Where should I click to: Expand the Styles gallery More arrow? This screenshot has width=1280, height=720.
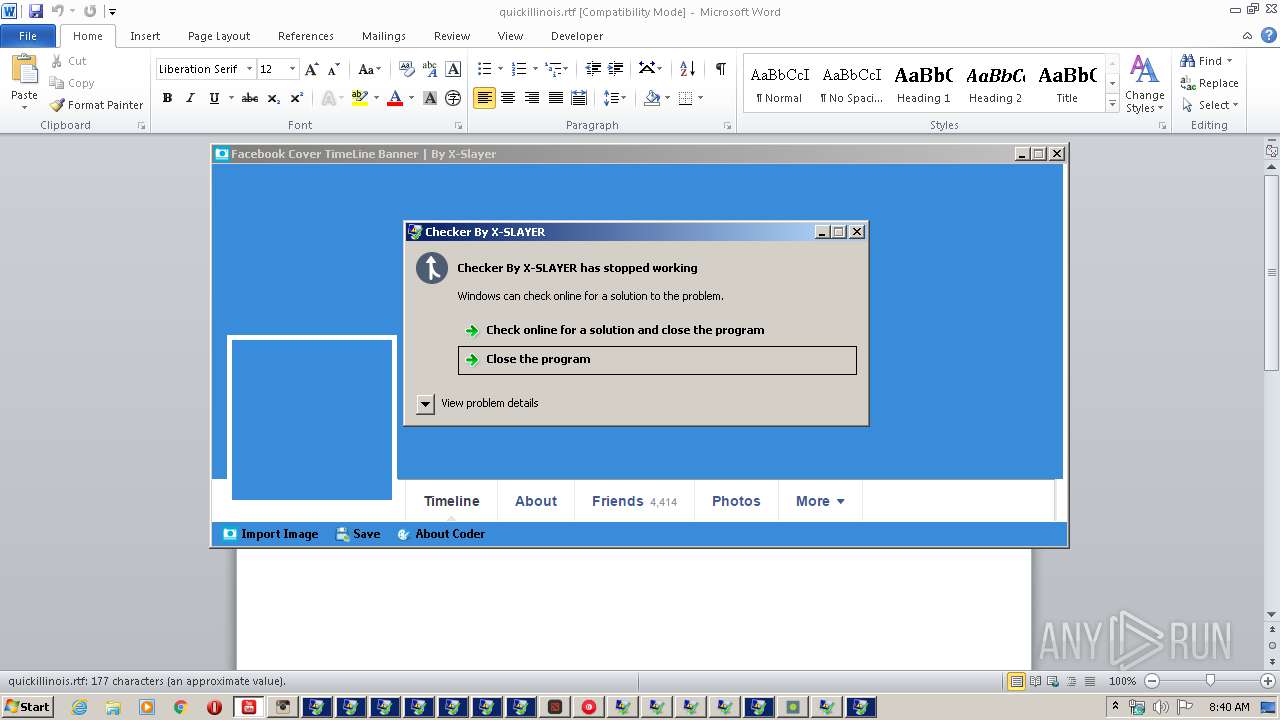tap(1112, 104)
